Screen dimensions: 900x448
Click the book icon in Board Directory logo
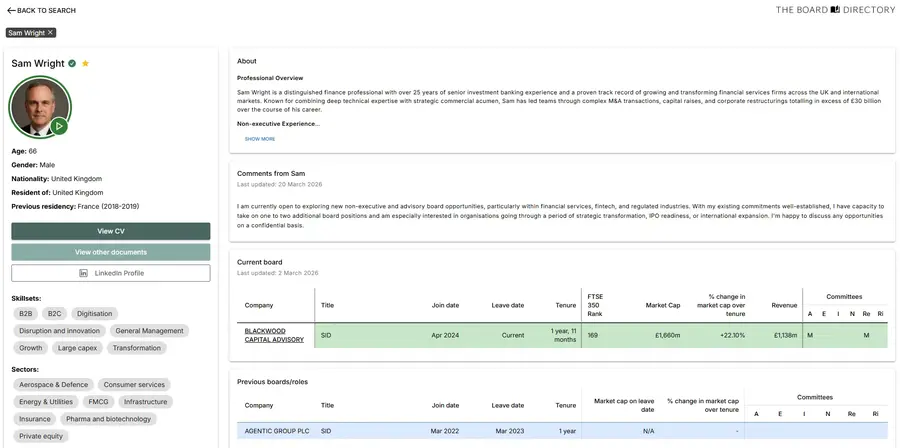point(835,10)
